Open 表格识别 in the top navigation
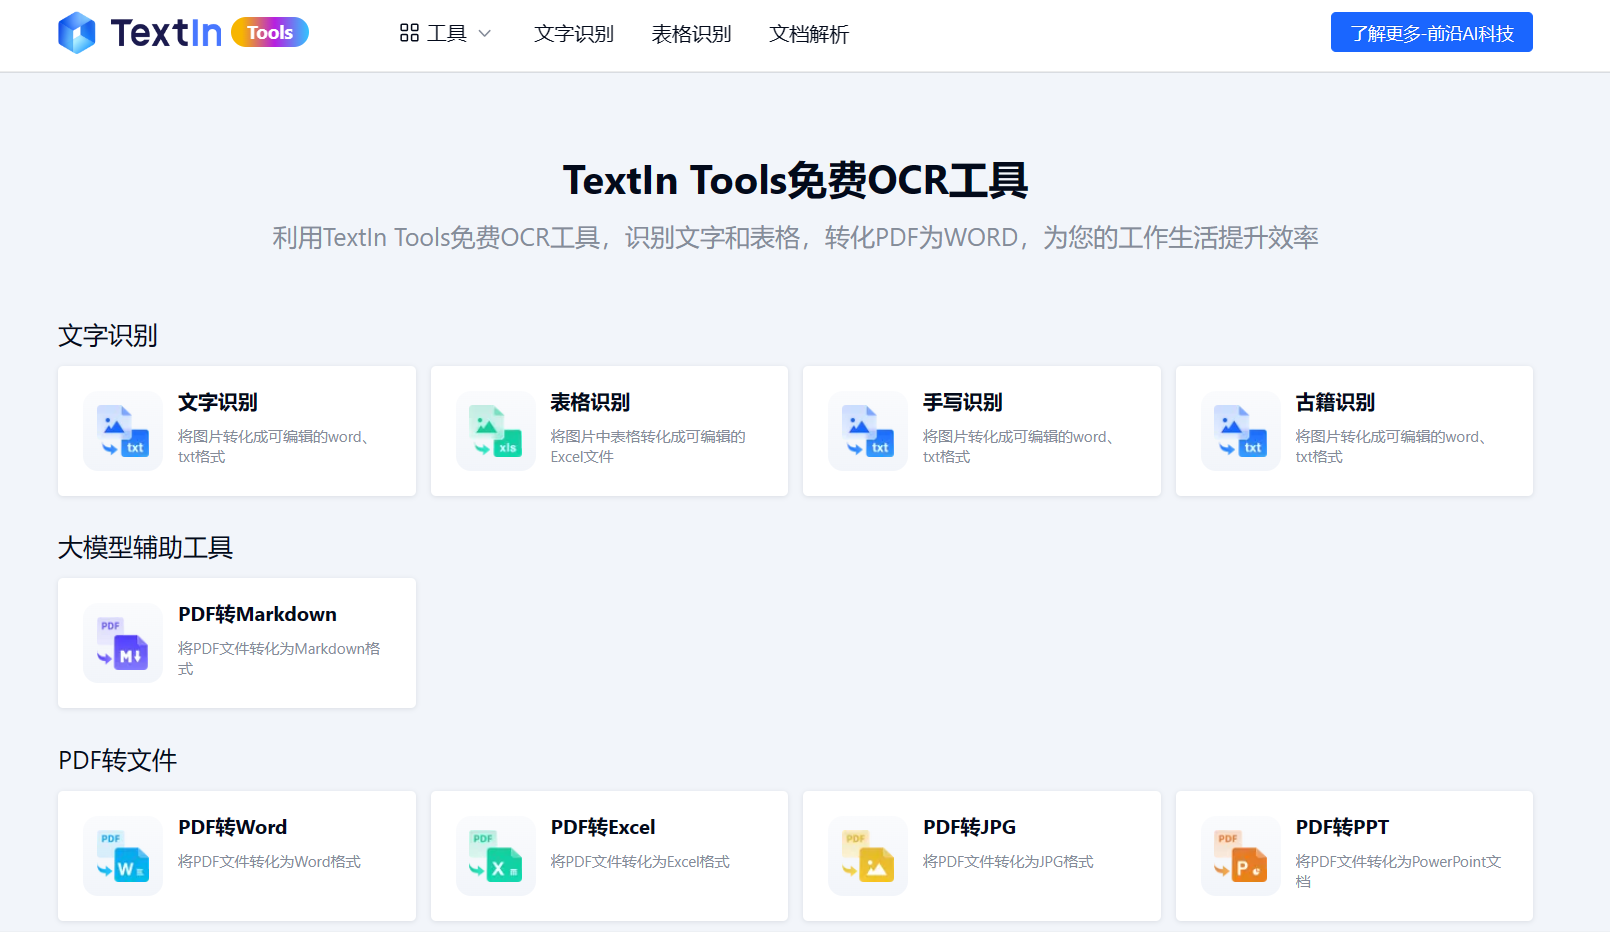 click(691, 34)
